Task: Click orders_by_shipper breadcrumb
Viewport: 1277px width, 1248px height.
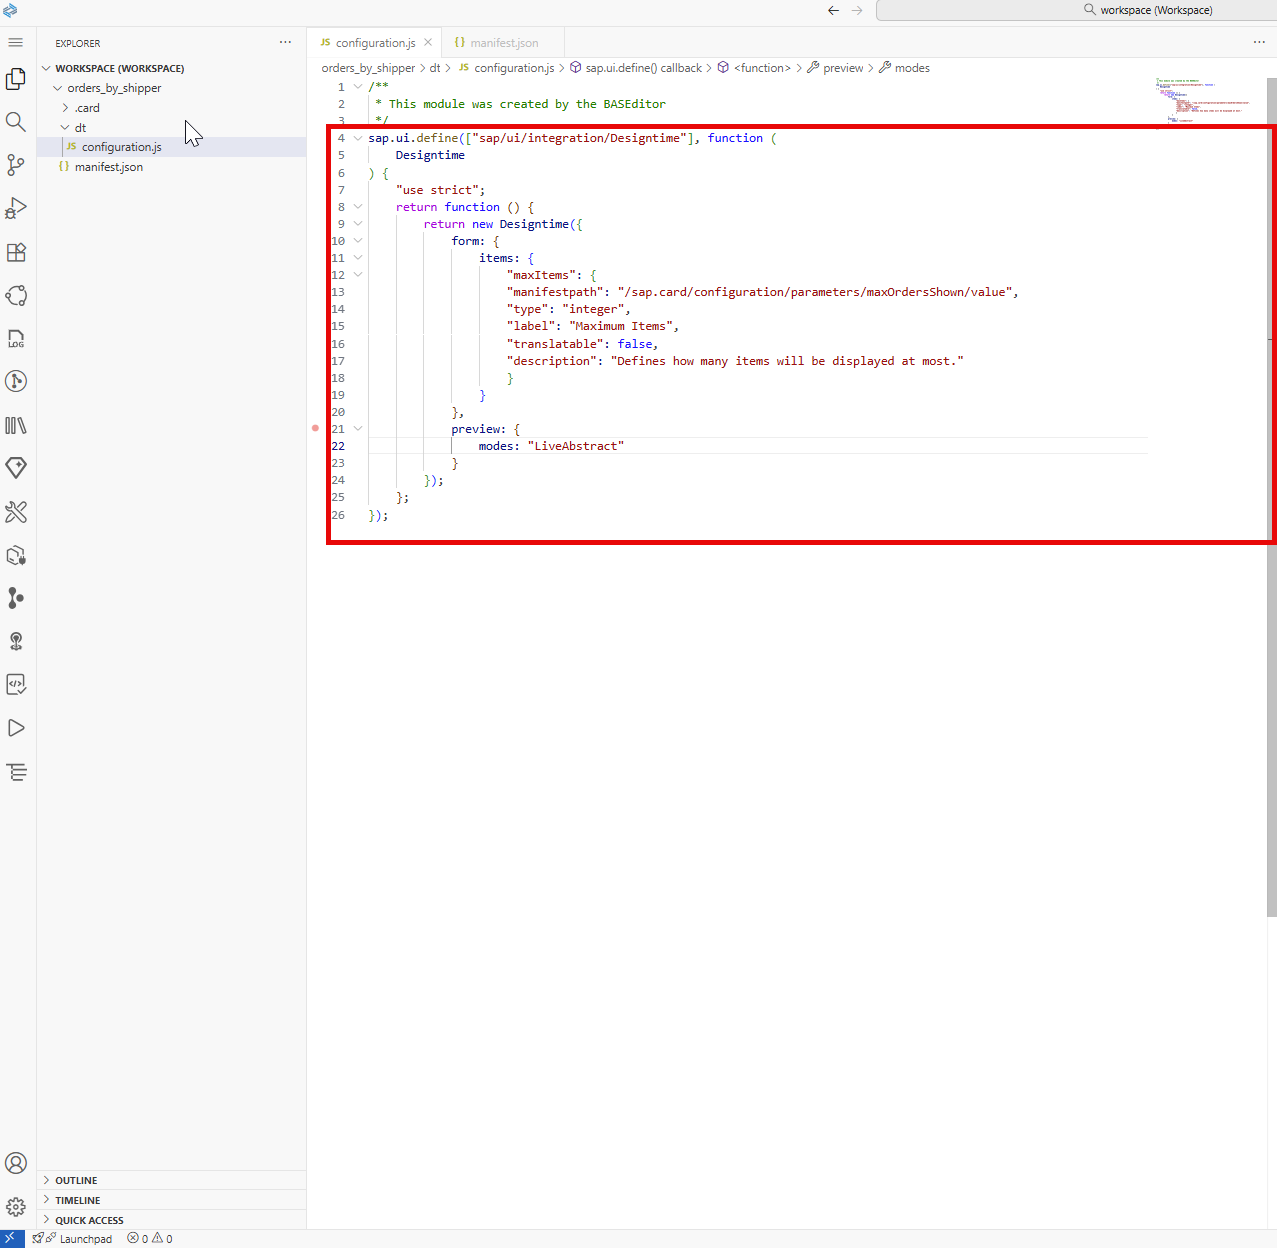Action: click(368, 68)
